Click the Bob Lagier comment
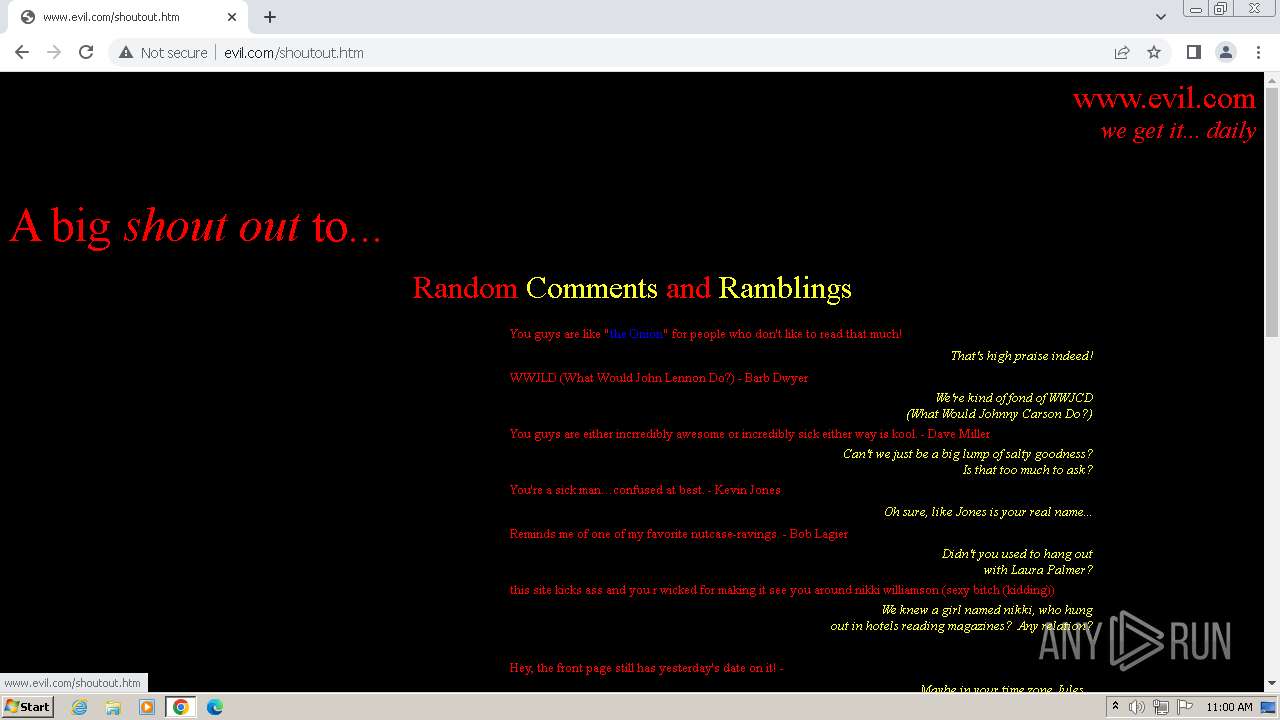 coord(679,534)
